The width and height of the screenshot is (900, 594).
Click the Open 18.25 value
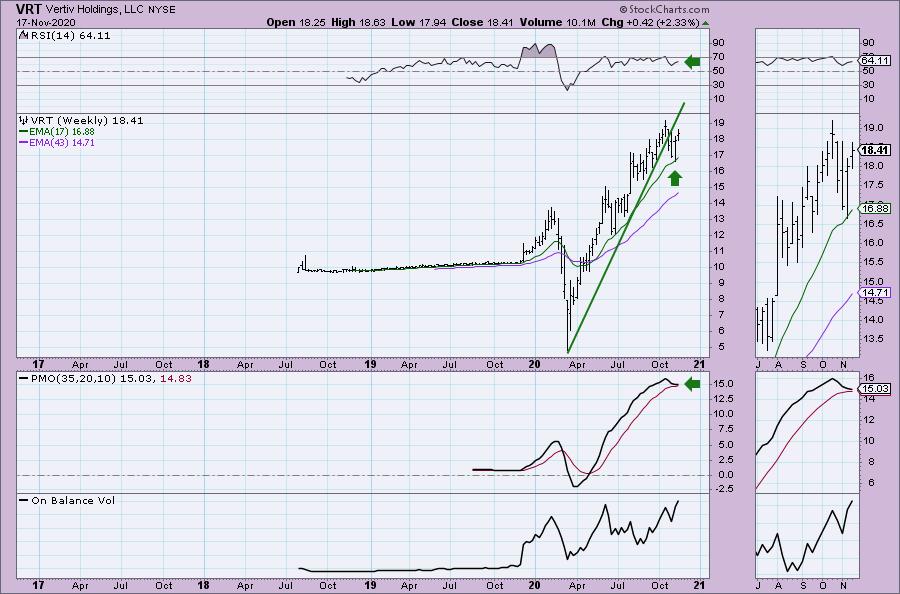[296, 22]
